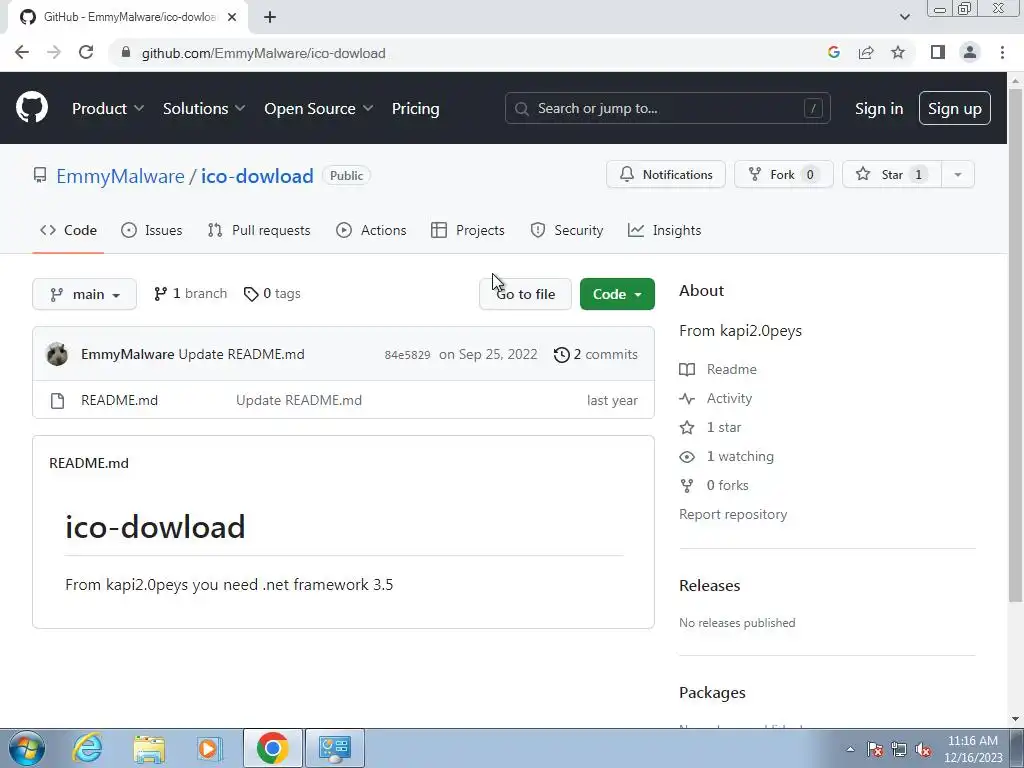The image size is (1024, 768).
Task: Open the green Code dropdown
Action: pos(617,294)
